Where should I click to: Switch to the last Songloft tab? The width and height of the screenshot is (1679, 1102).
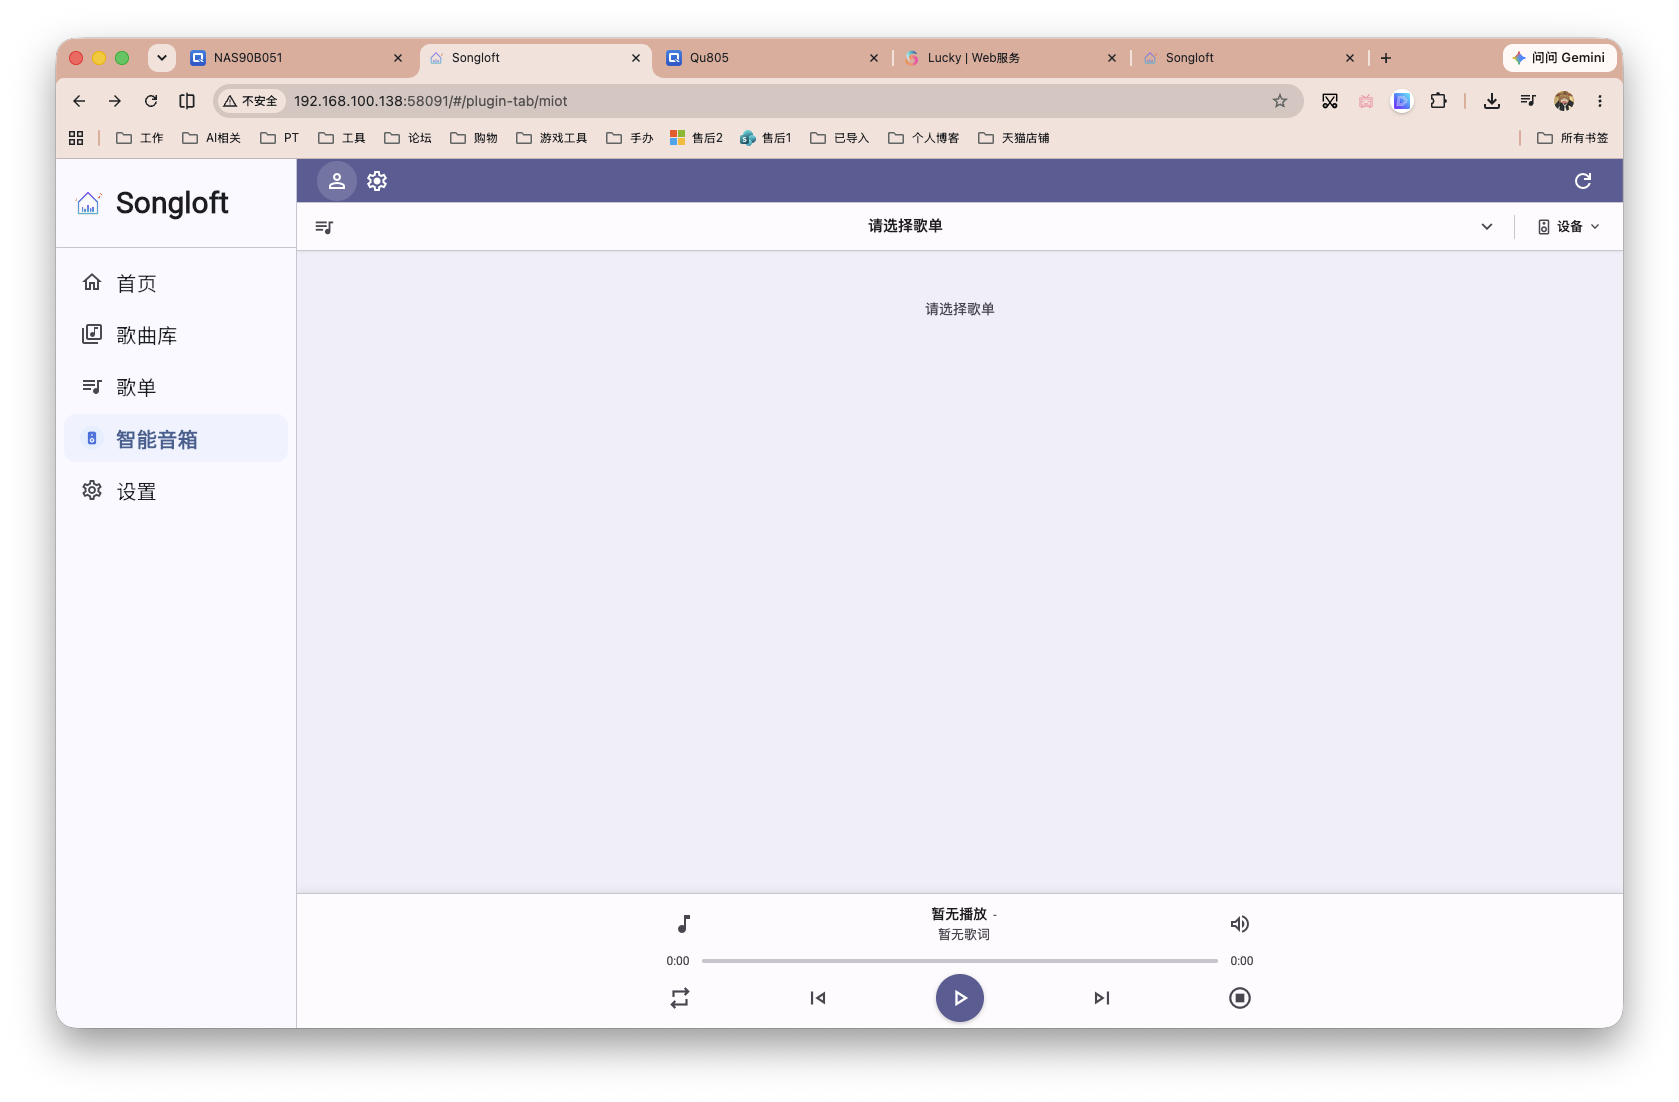1248,58
